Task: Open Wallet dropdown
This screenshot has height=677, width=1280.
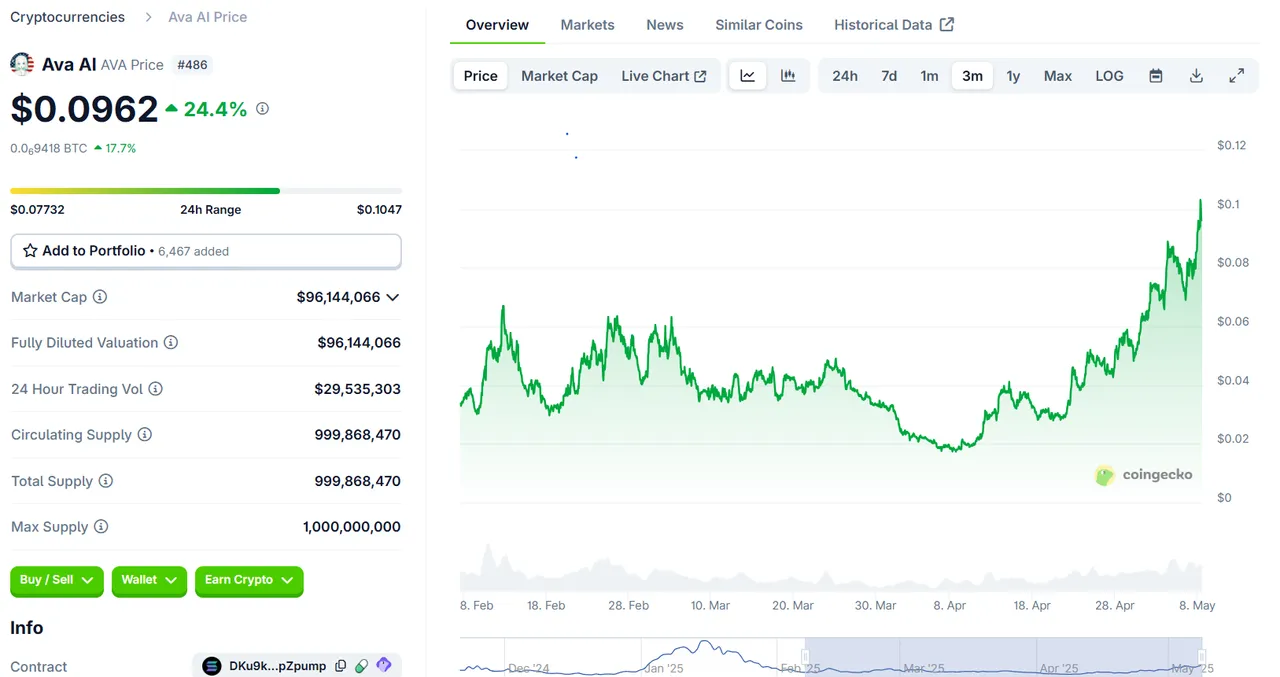Action: point(149,580)
